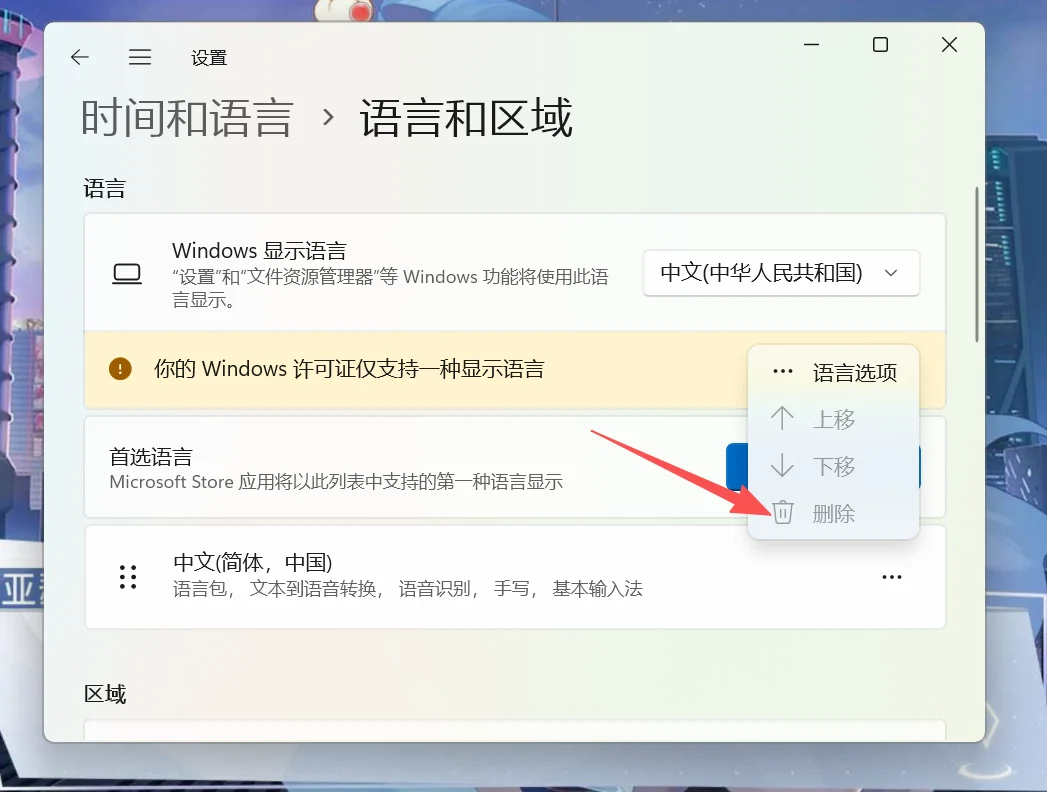1047x792 pixels.
Task: Click the settings page vertical scrollbar
Action: [x=977, y=264]
